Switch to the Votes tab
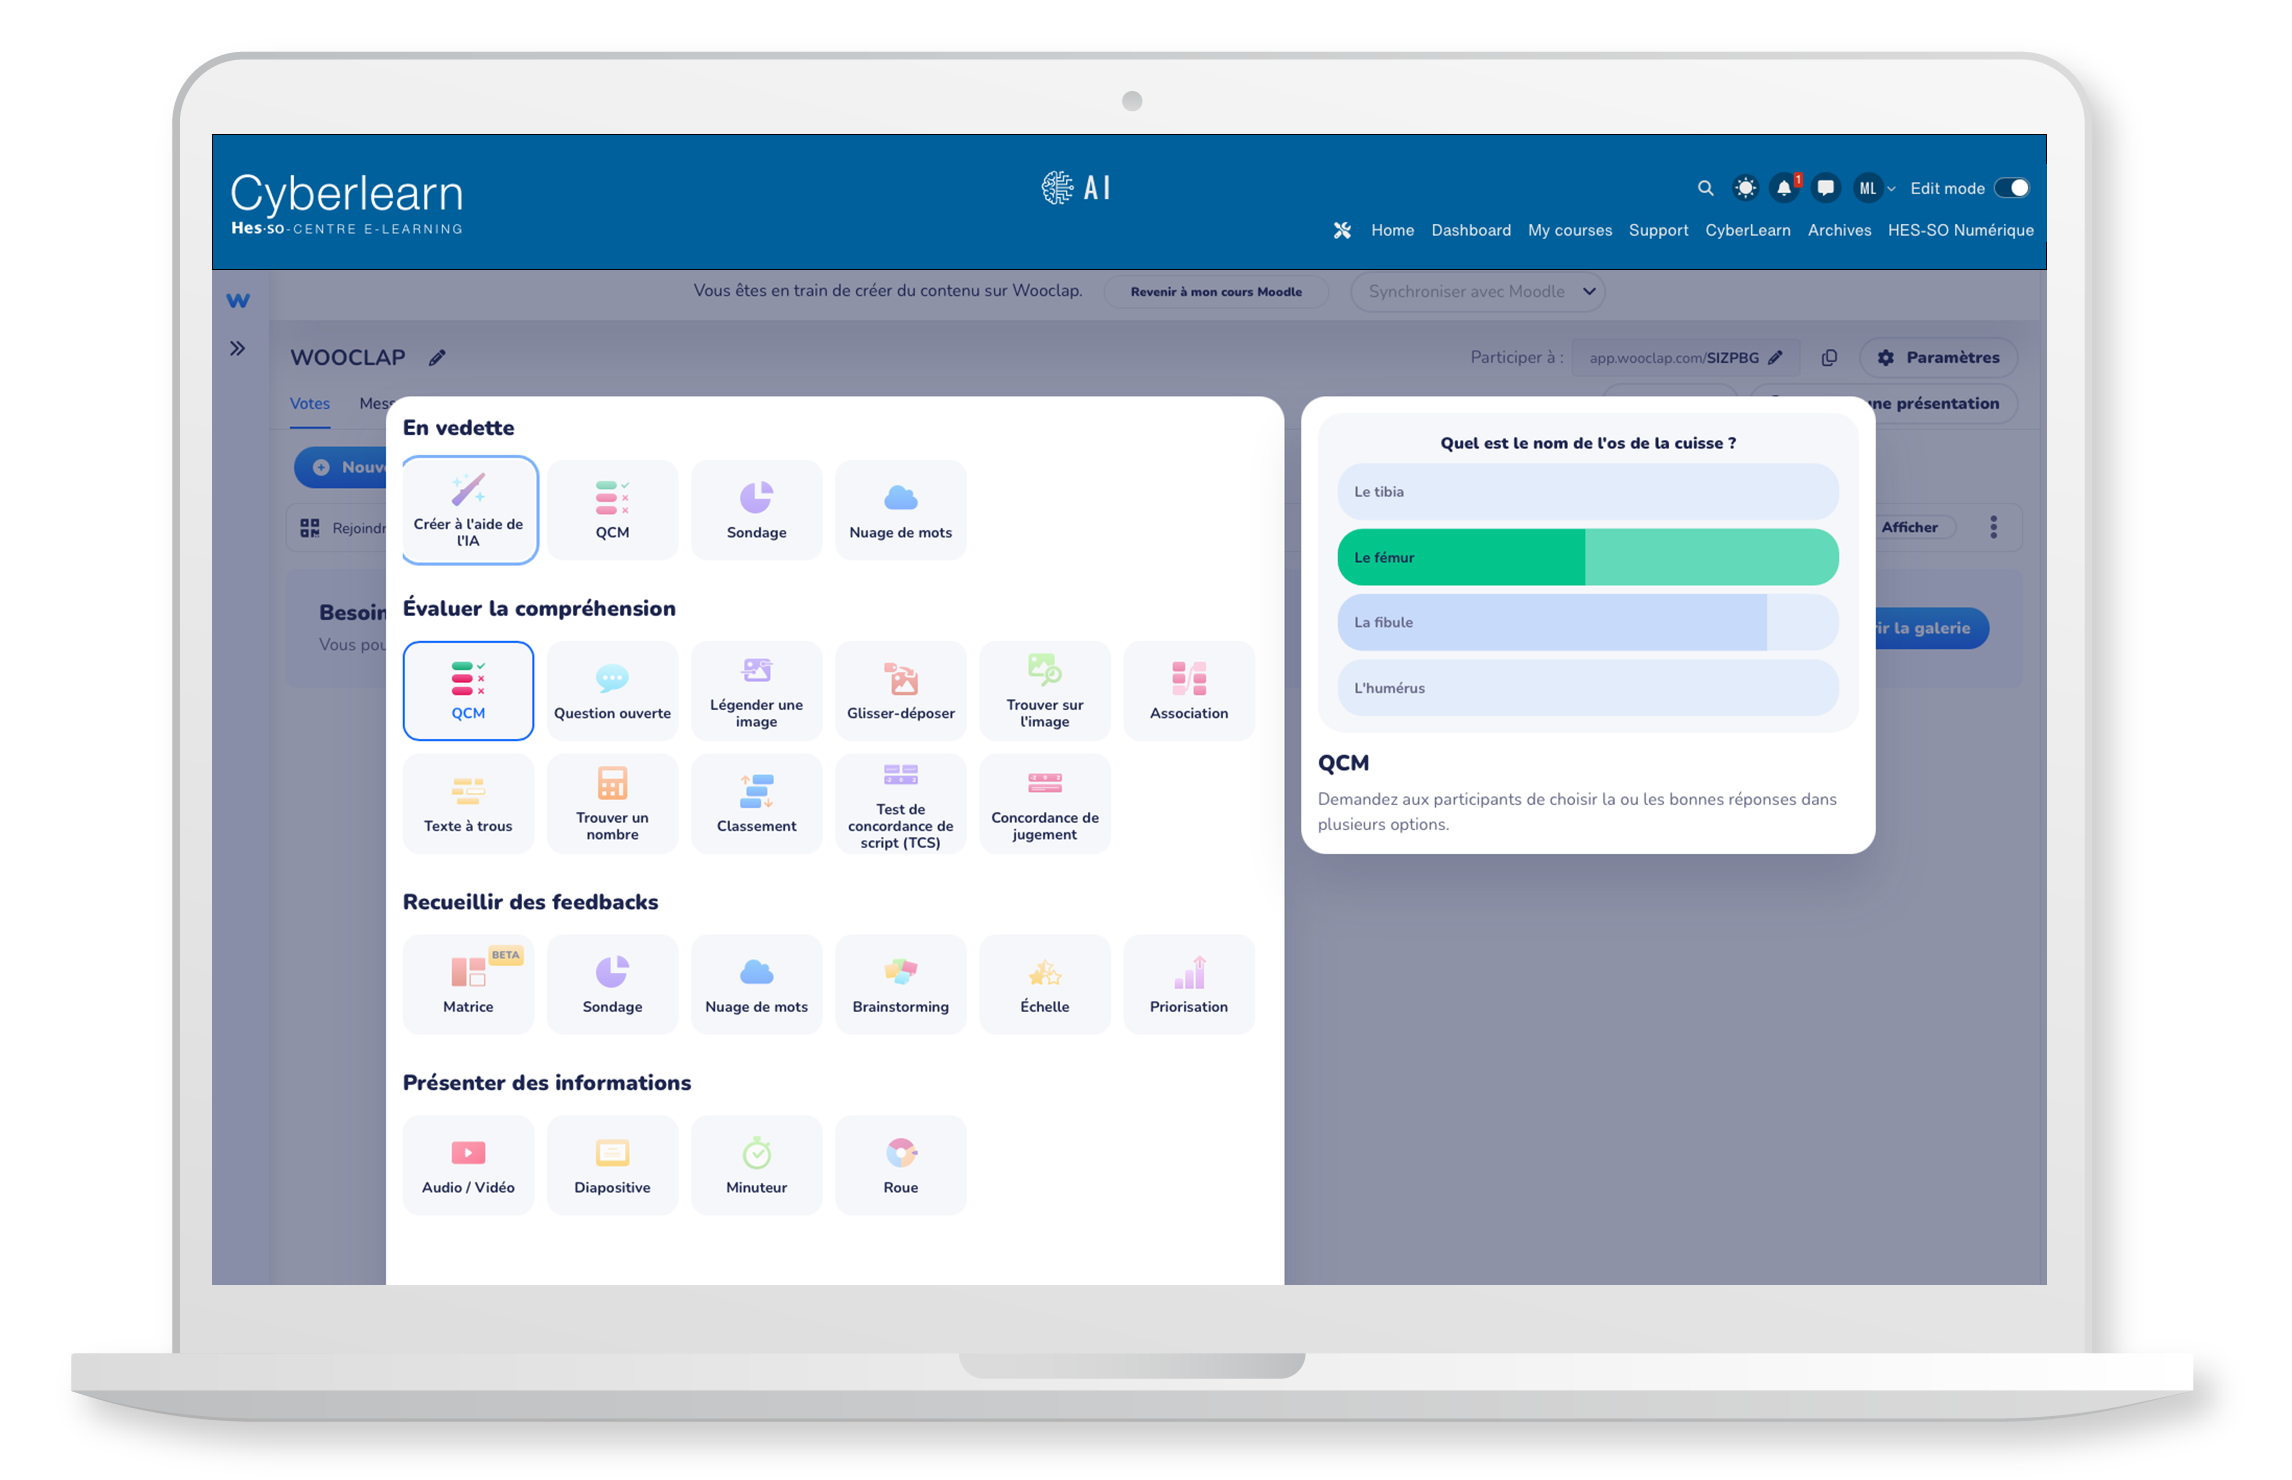 click(x=310, y=404)
